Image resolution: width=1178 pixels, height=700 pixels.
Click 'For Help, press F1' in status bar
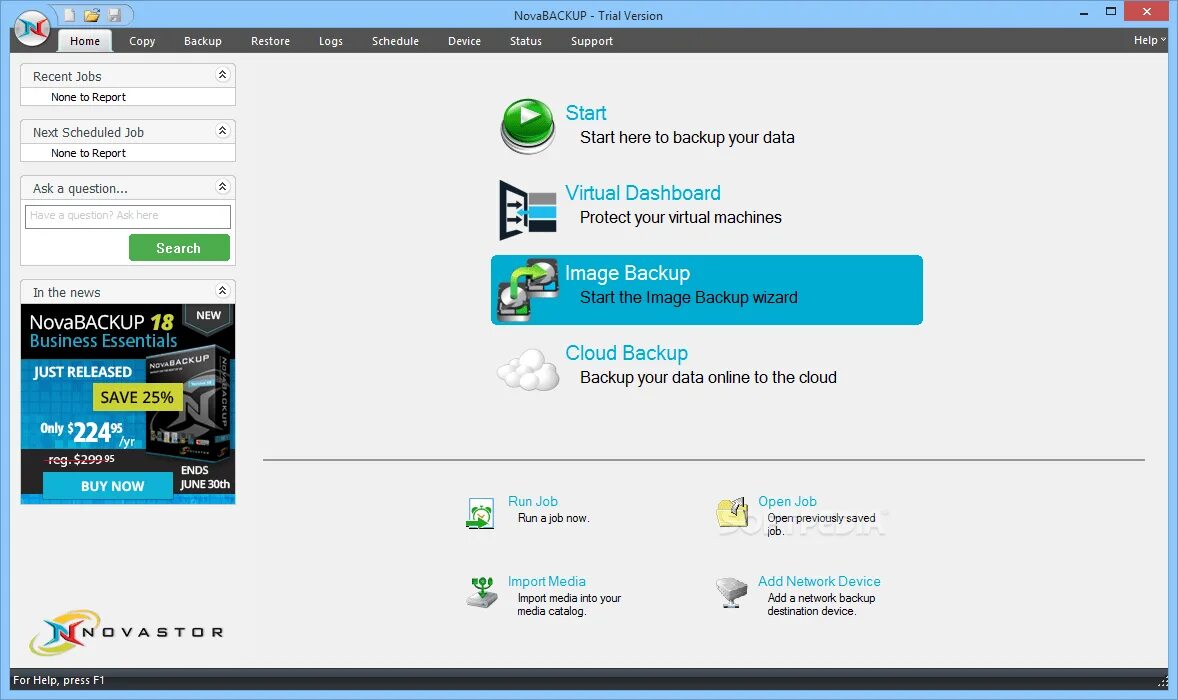point(59,680)
